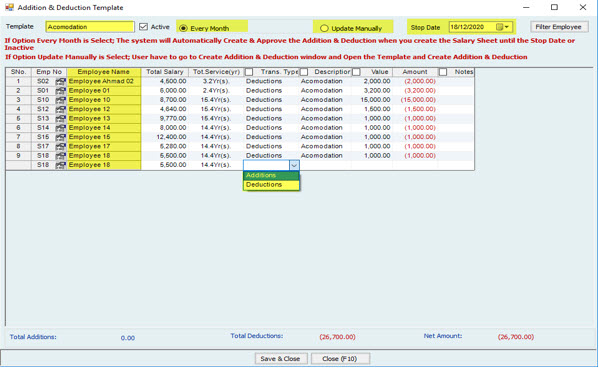Click the Emp No column header
599x369 pixels.
[x=49, y=72]
